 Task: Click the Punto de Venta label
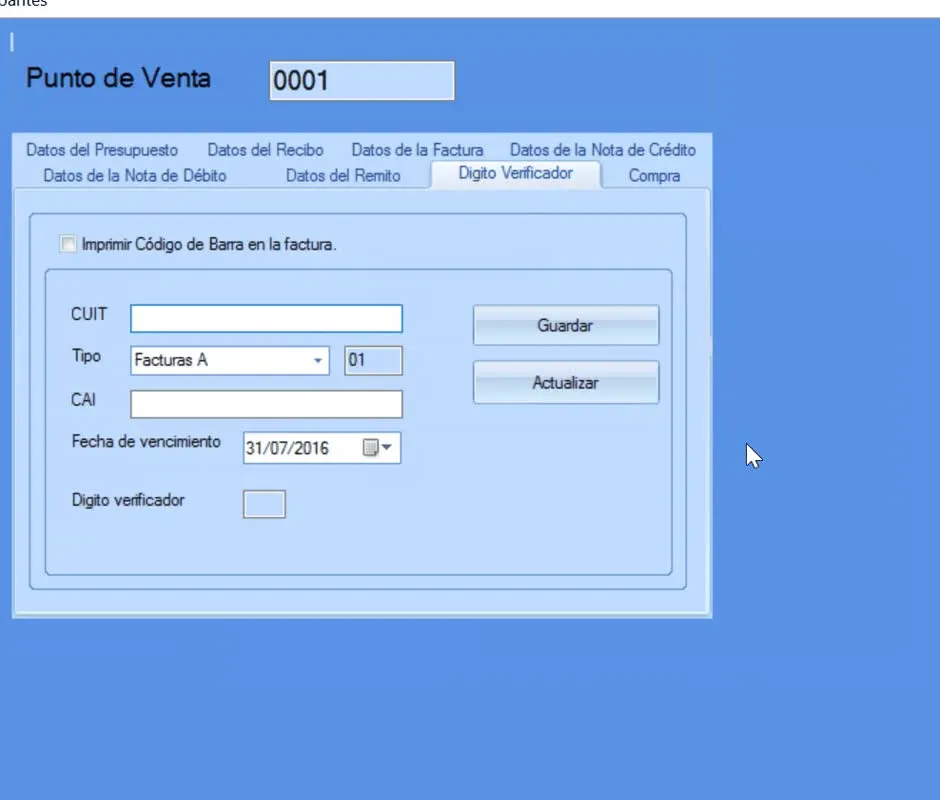[119, 78]
